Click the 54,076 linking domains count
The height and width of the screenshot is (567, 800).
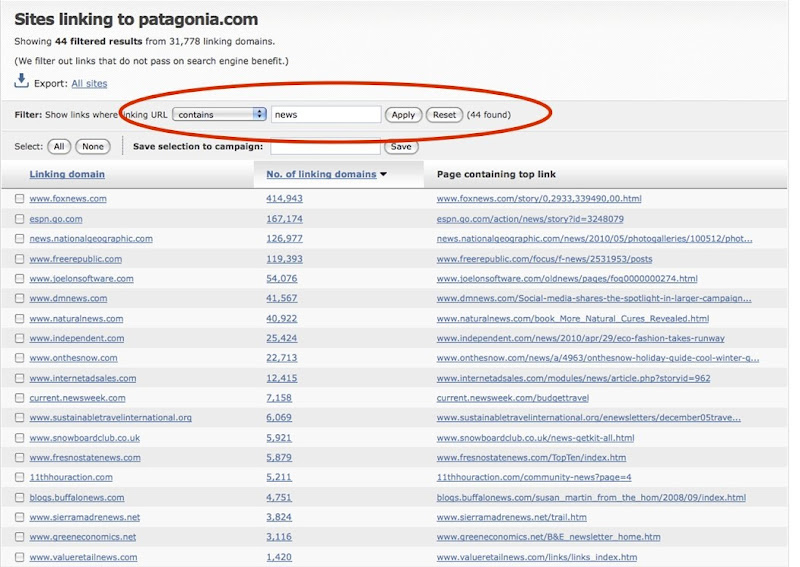[x=282, y=278]
